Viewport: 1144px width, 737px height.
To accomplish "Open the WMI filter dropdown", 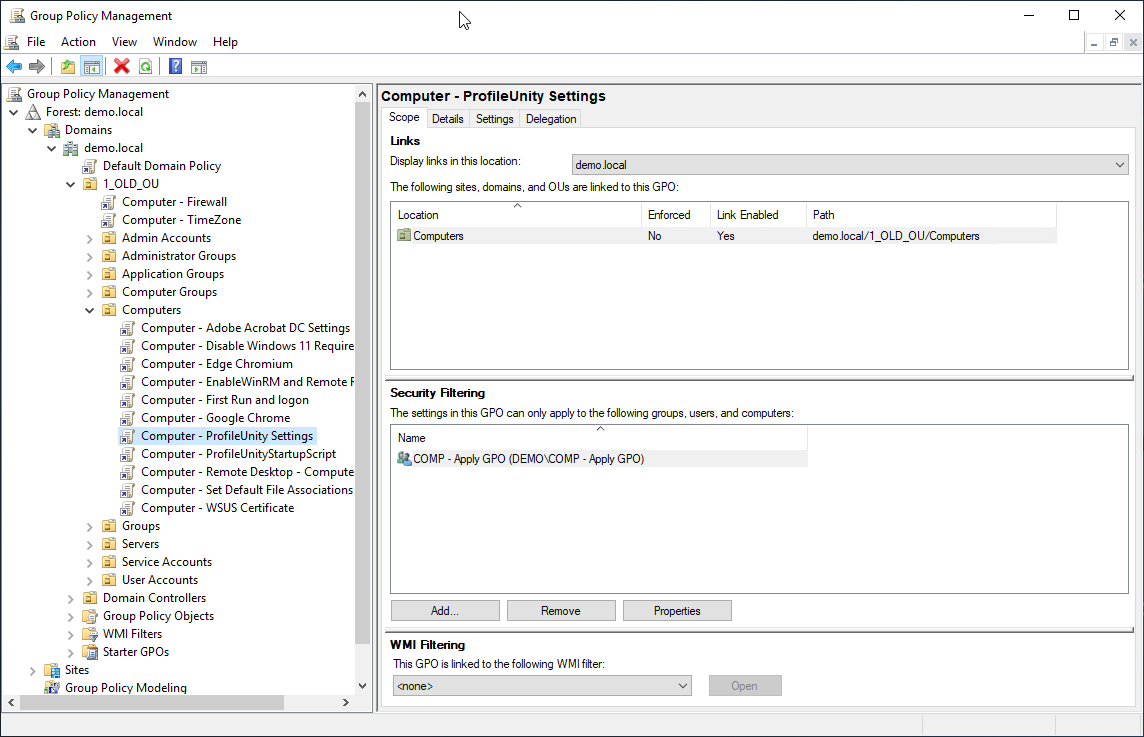I will point(542,686).
